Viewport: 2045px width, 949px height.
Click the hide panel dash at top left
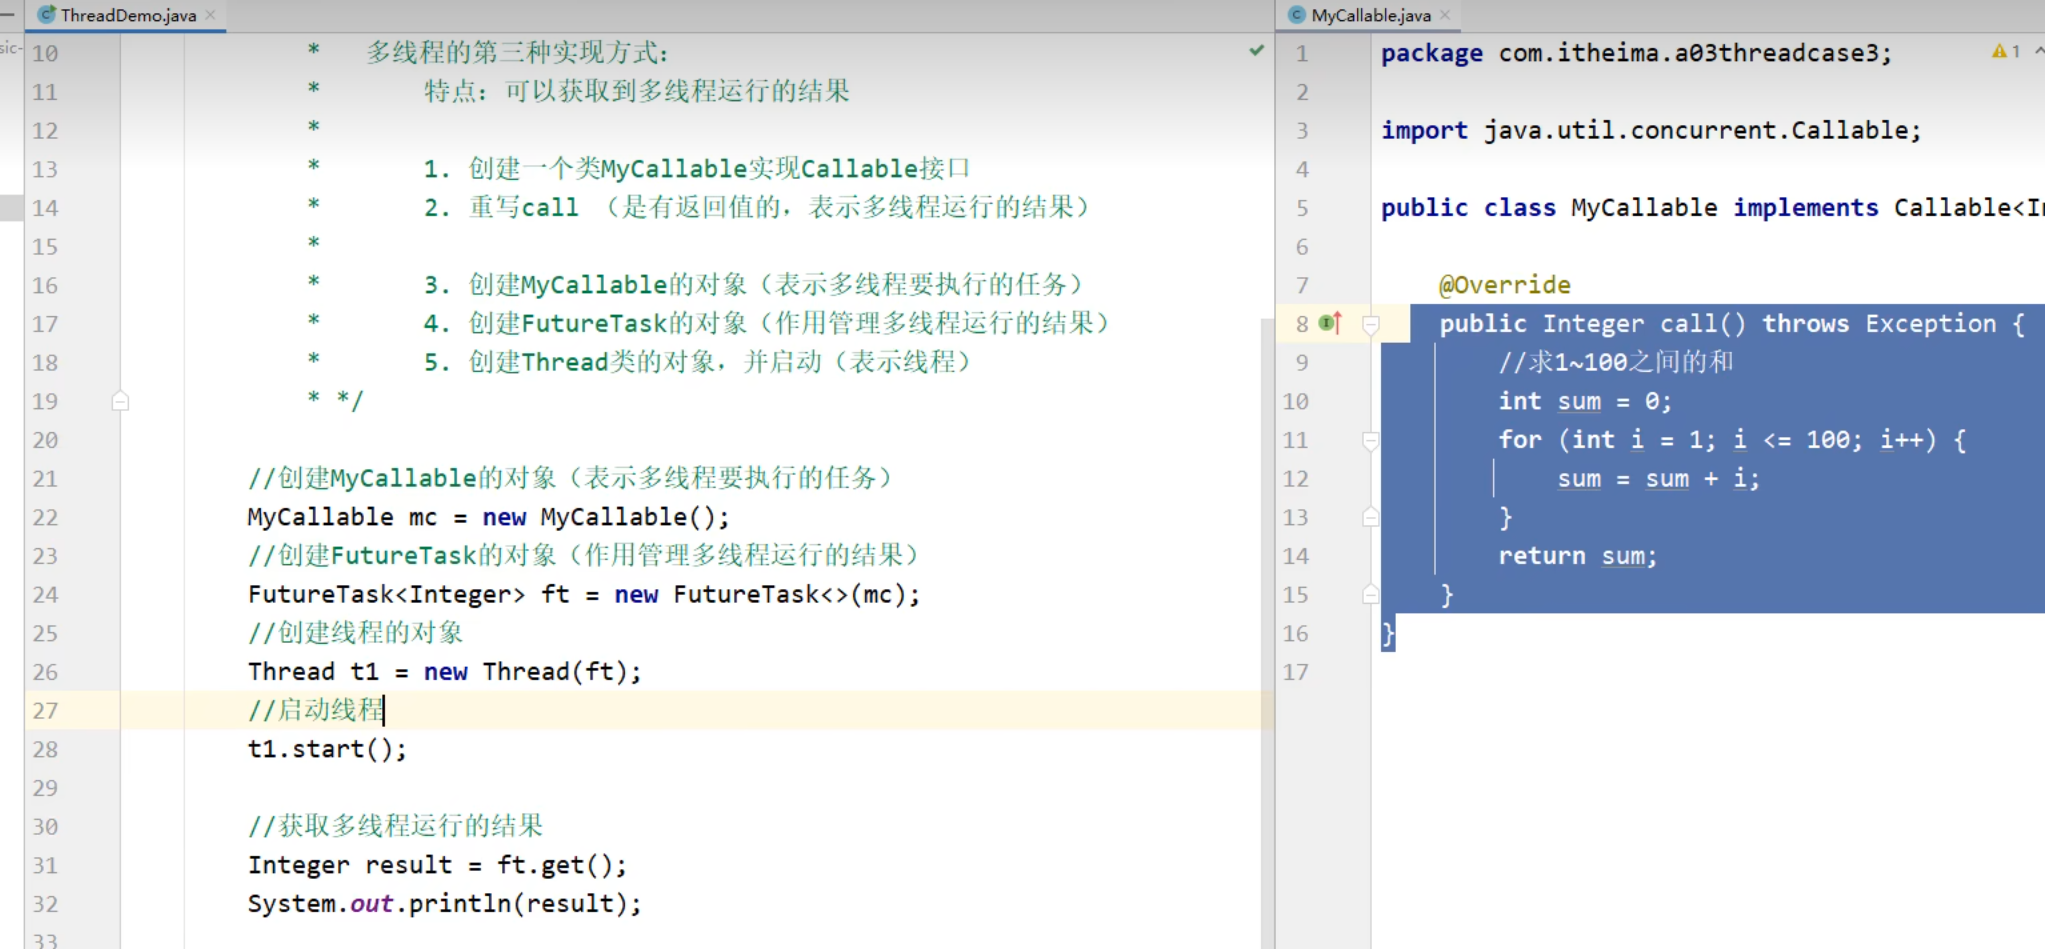pos(8,15)
